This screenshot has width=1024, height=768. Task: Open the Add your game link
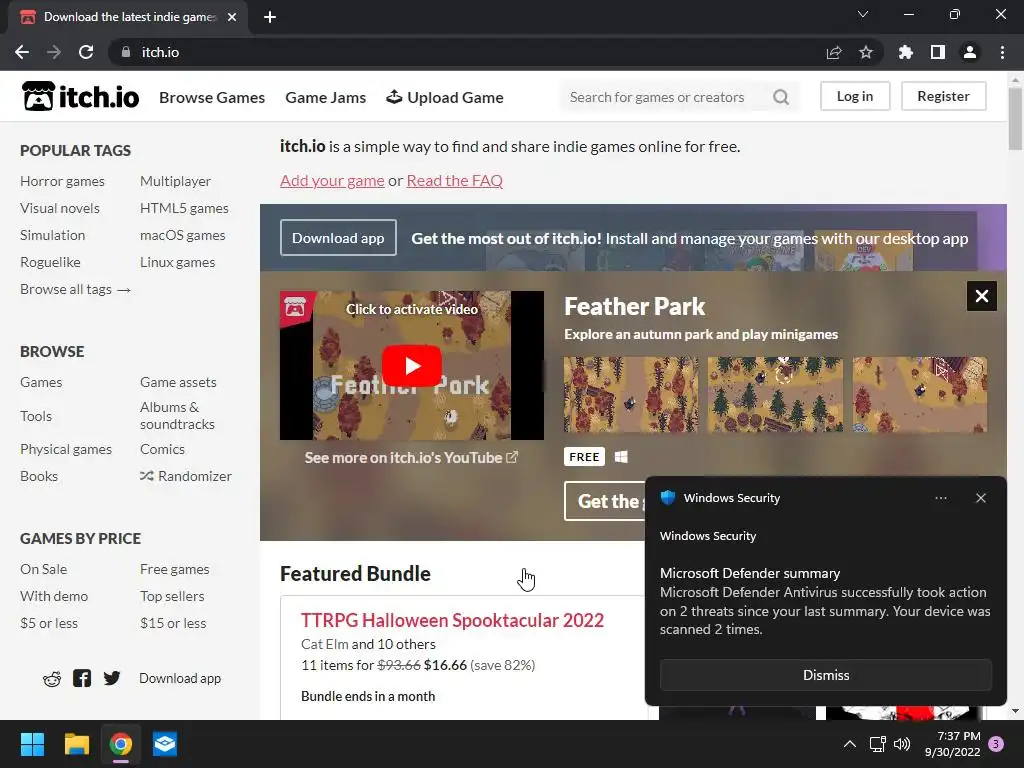332,180
